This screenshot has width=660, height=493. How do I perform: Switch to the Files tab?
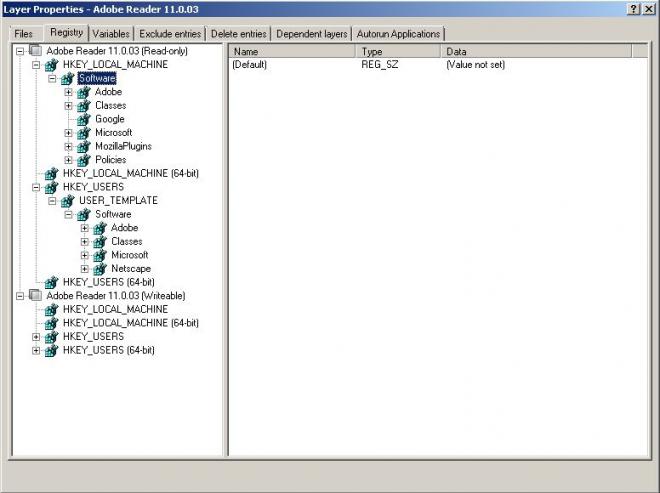24,34
